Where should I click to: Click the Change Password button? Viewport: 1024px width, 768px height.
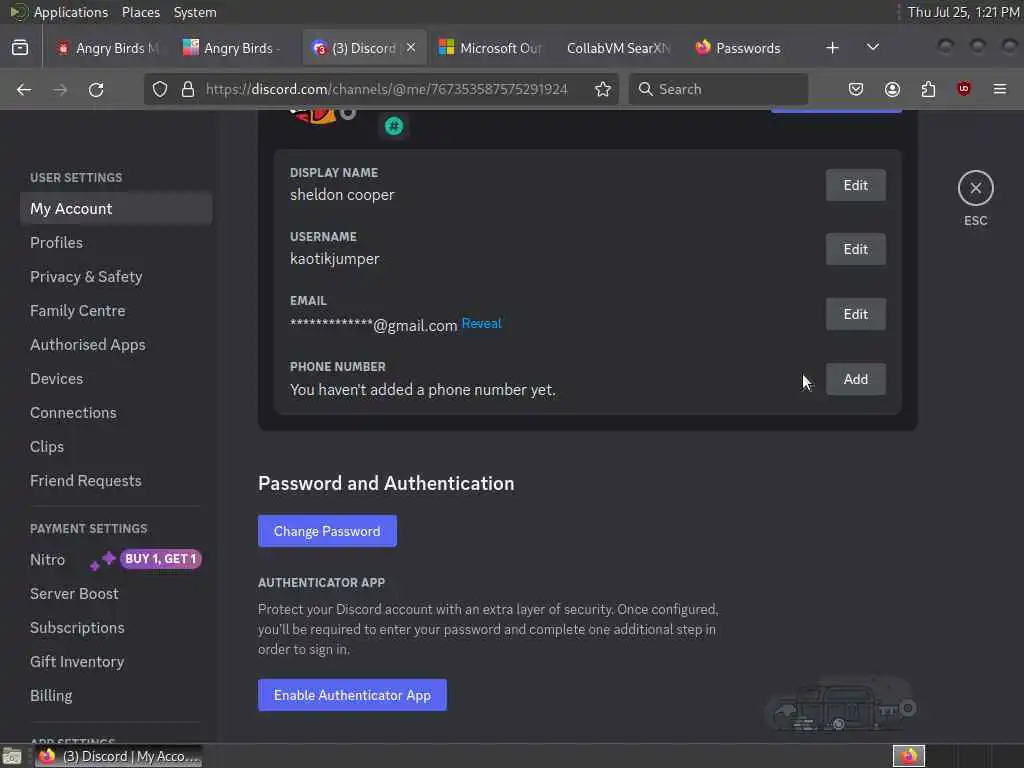point(327,531)
